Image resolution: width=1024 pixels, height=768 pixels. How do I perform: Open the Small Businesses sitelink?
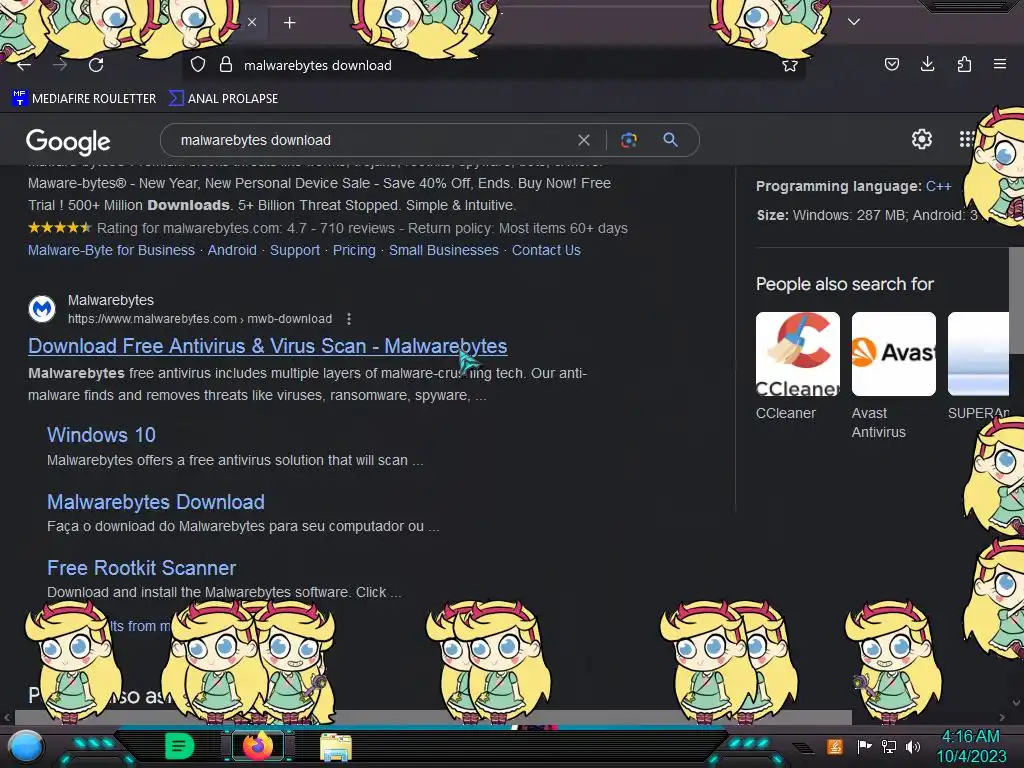tap(443, 250)
